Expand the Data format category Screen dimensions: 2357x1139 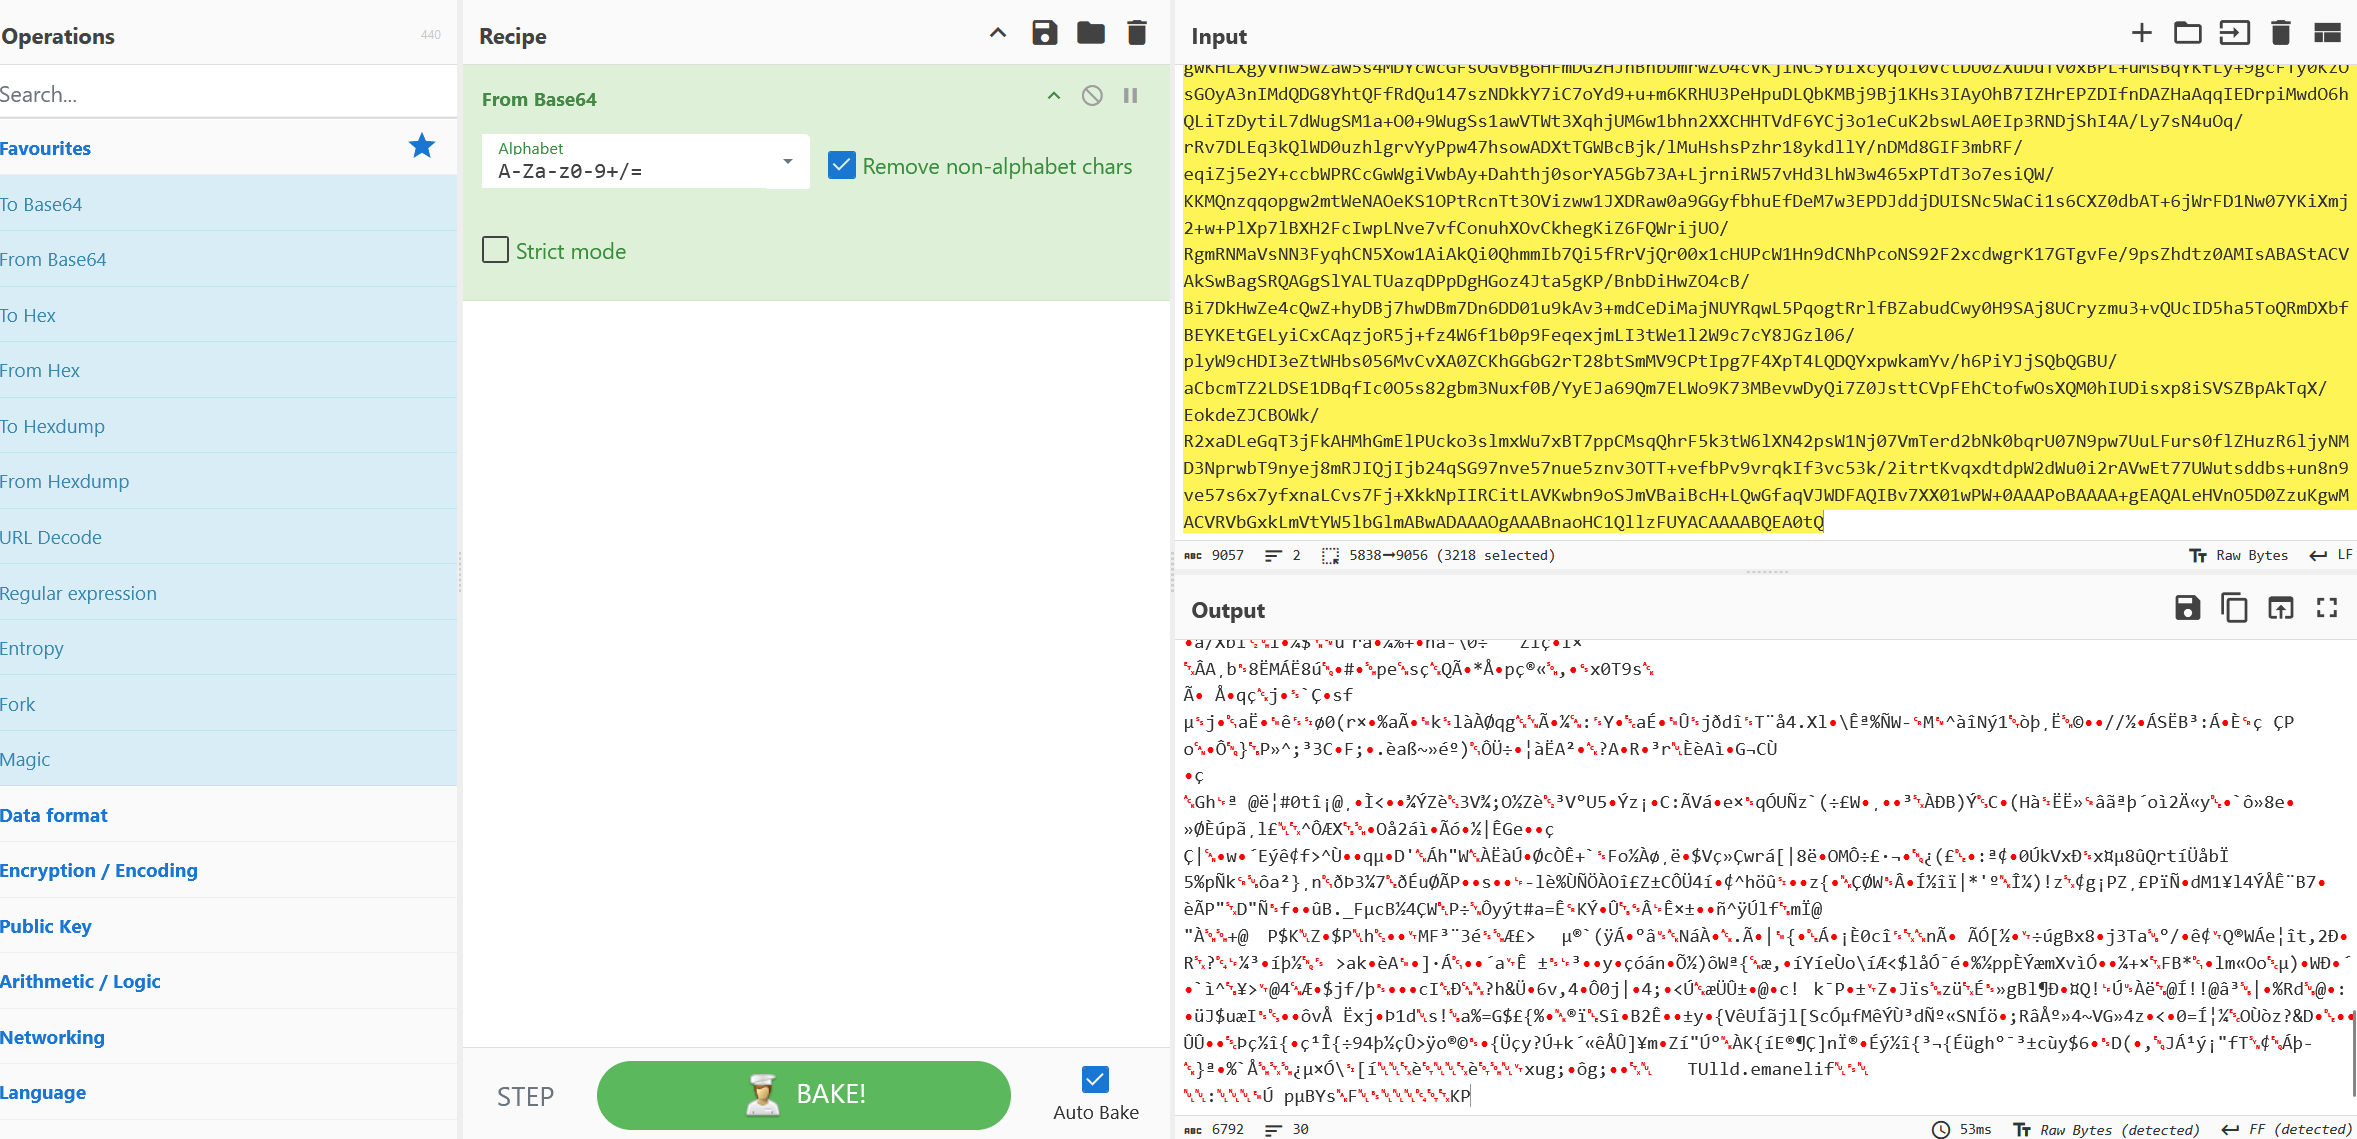point(54,815)
